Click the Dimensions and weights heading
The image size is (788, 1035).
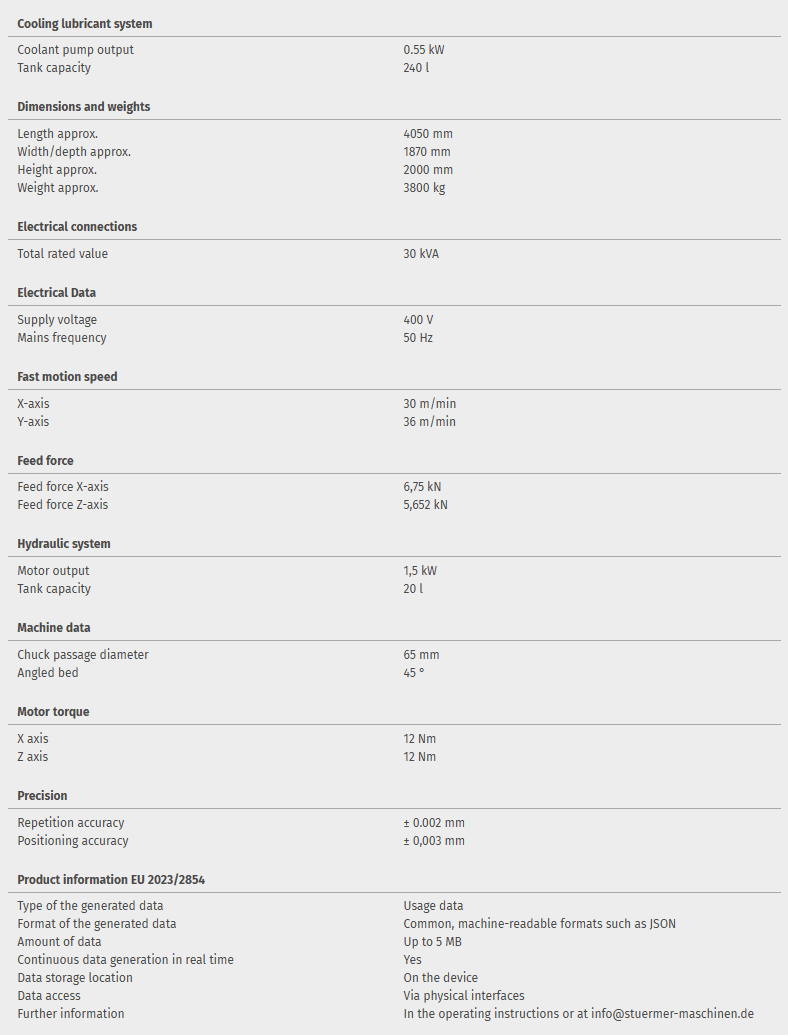click(x=84, y=107)
